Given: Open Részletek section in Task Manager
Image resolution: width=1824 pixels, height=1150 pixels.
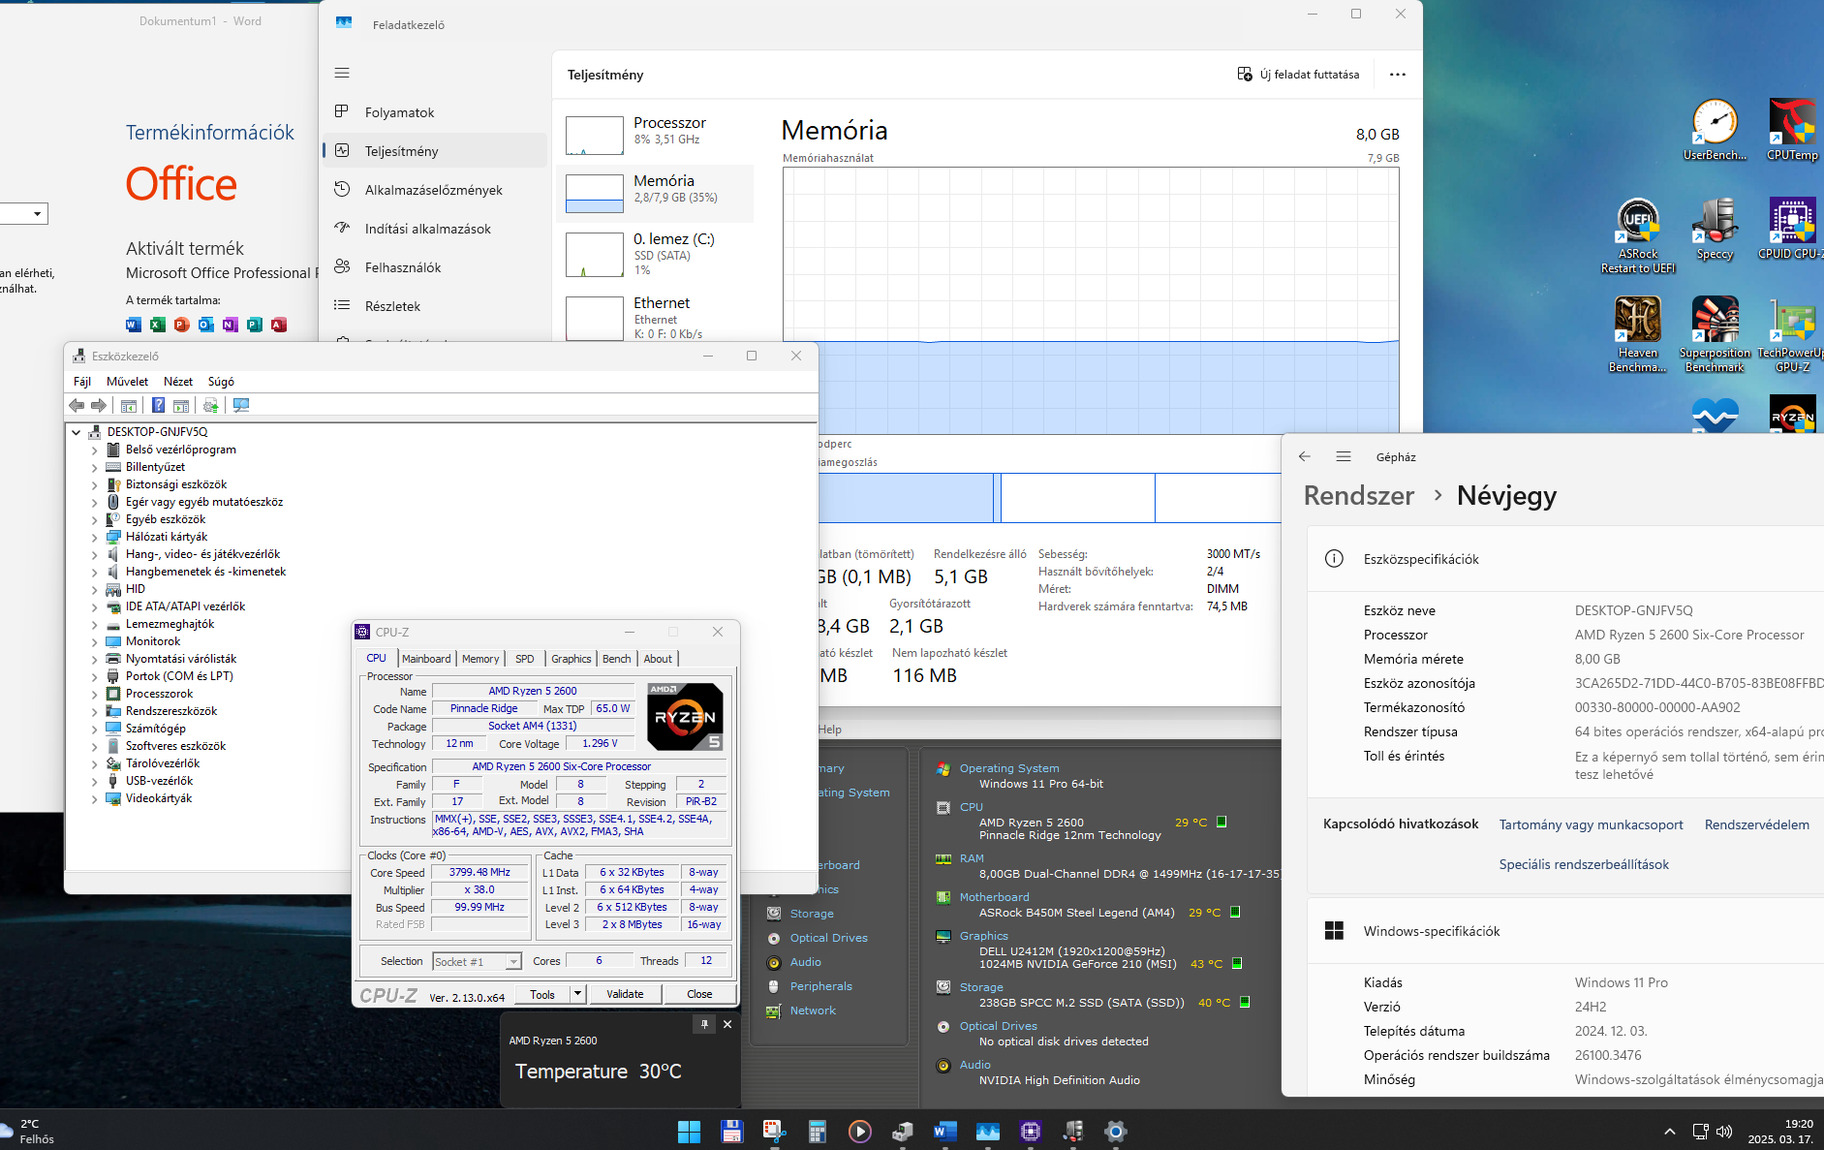Looking at the screenshot, I should coord(435,306).
